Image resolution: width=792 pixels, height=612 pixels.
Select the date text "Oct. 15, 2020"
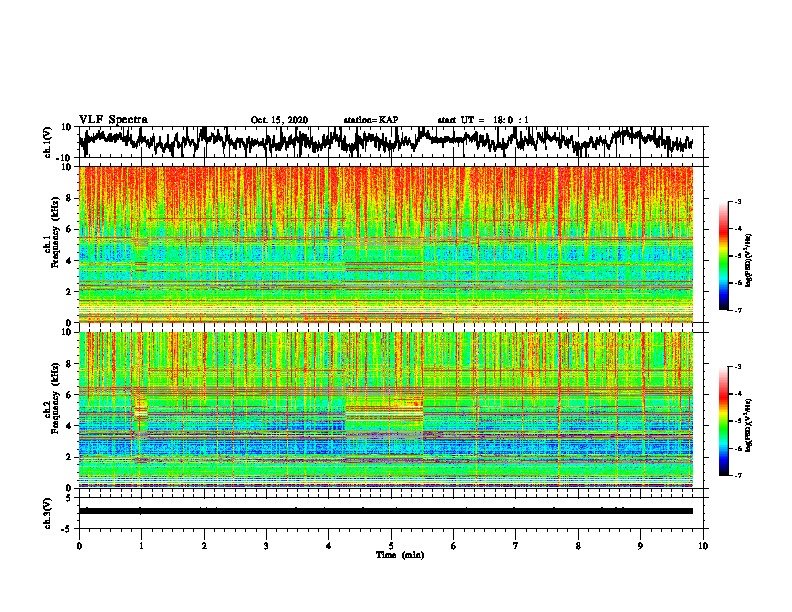279,120
